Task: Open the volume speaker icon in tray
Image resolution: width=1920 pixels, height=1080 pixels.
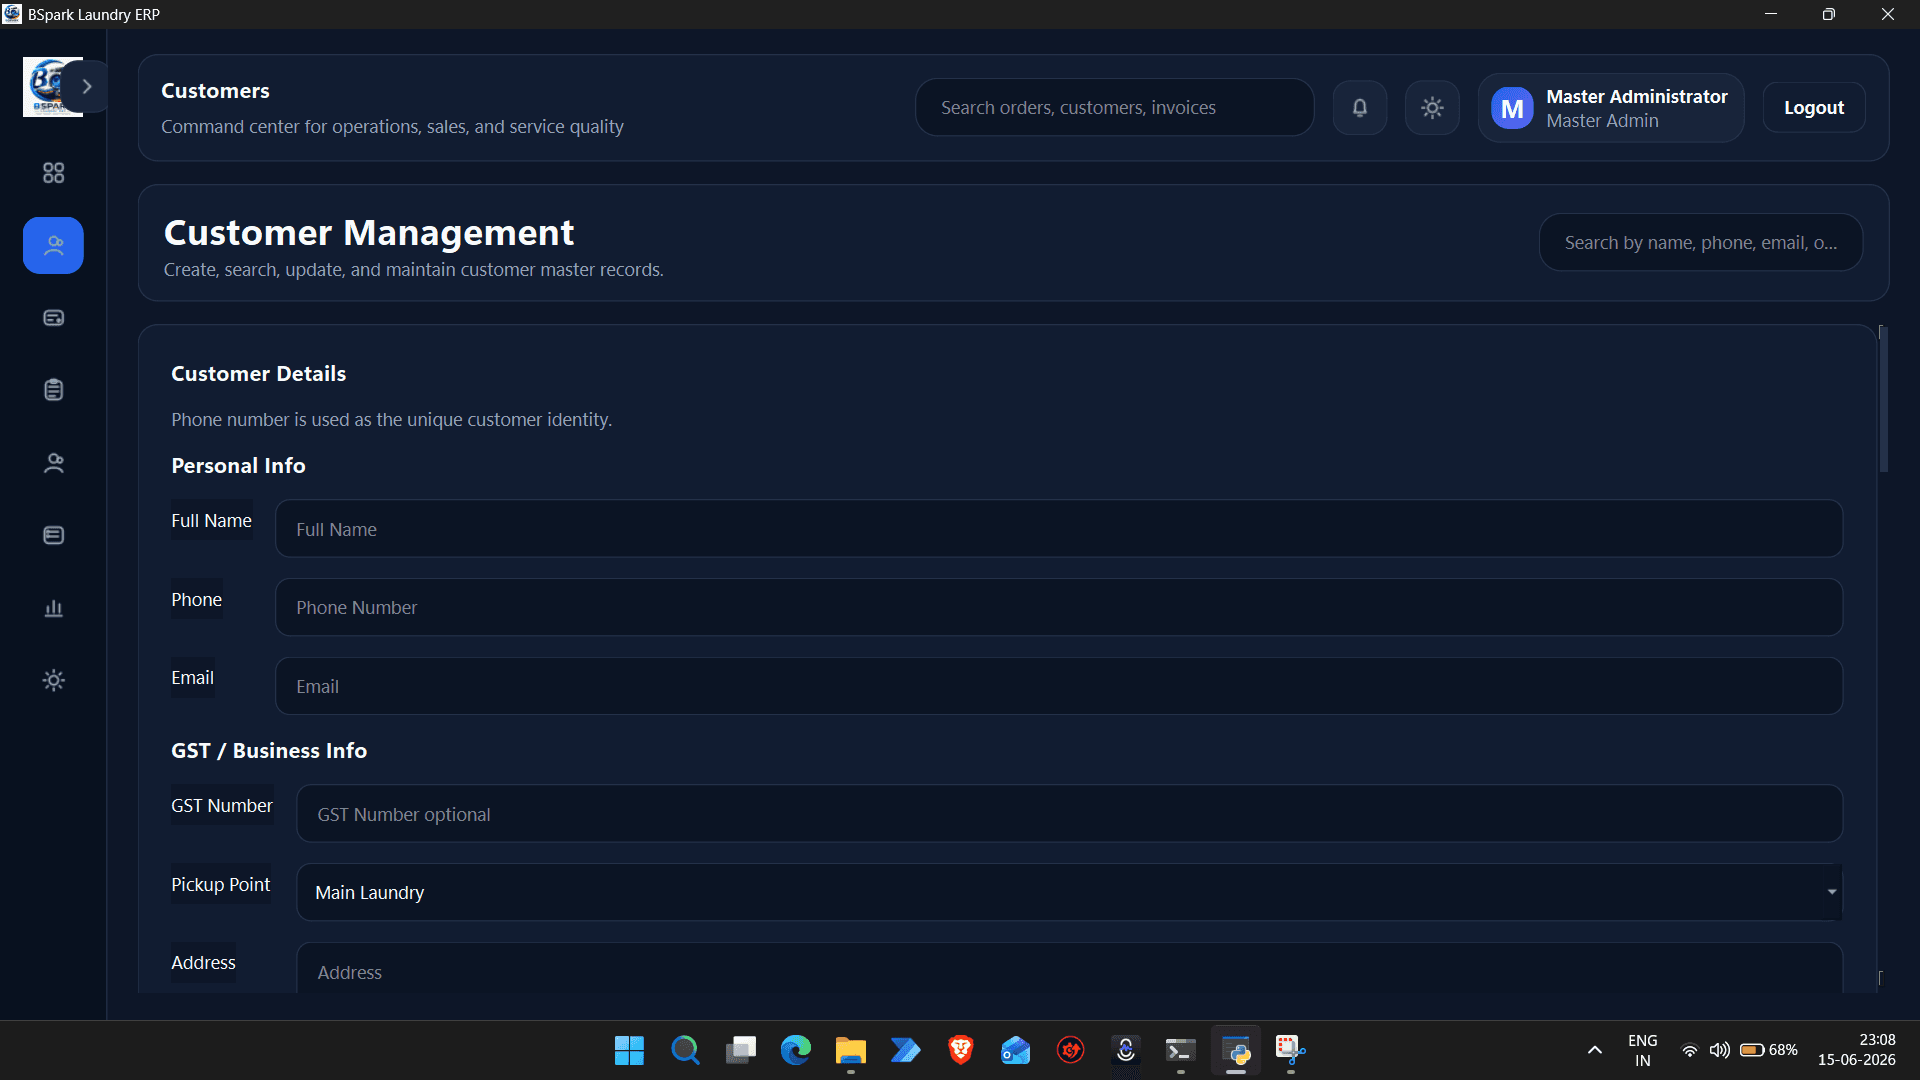Action: pyautogui.click(x=1720, y=1050)
